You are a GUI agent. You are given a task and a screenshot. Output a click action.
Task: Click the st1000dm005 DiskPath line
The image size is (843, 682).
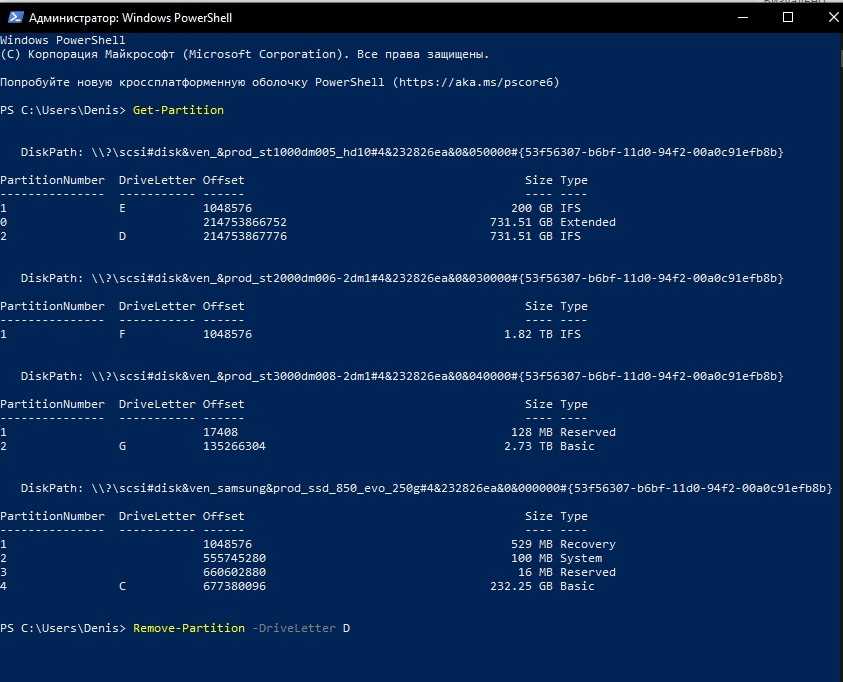402,152
